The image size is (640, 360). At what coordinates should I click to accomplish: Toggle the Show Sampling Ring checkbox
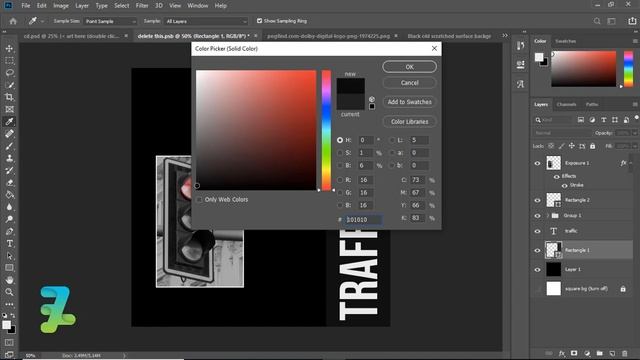(x=259, y=21)
